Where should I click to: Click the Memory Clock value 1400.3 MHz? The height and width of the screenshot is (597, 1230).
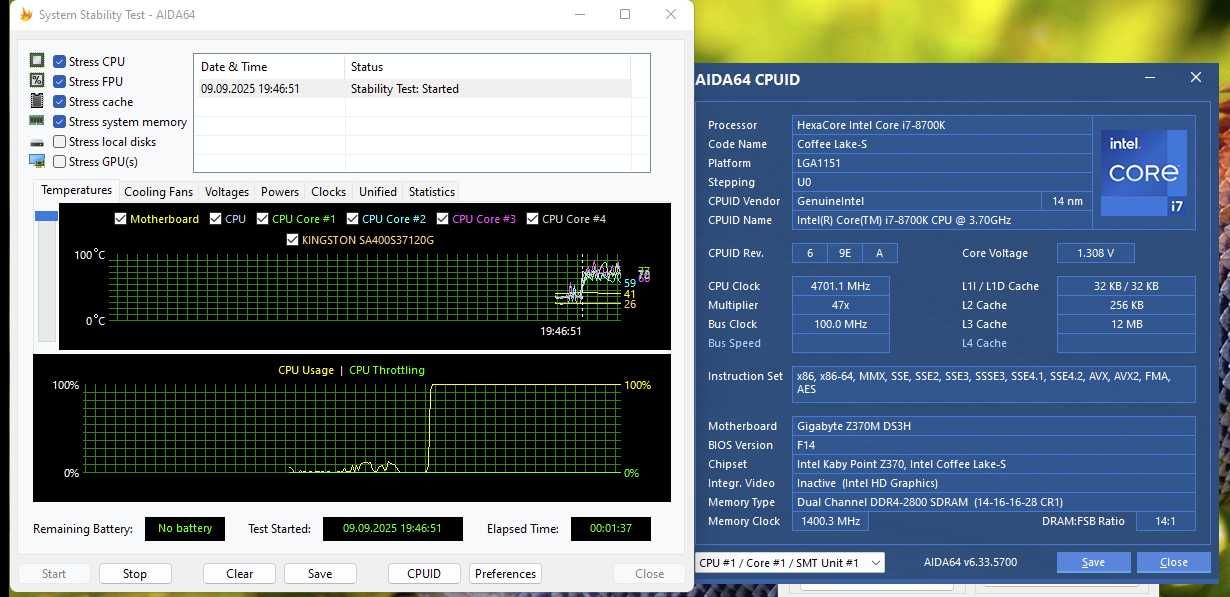830,521
